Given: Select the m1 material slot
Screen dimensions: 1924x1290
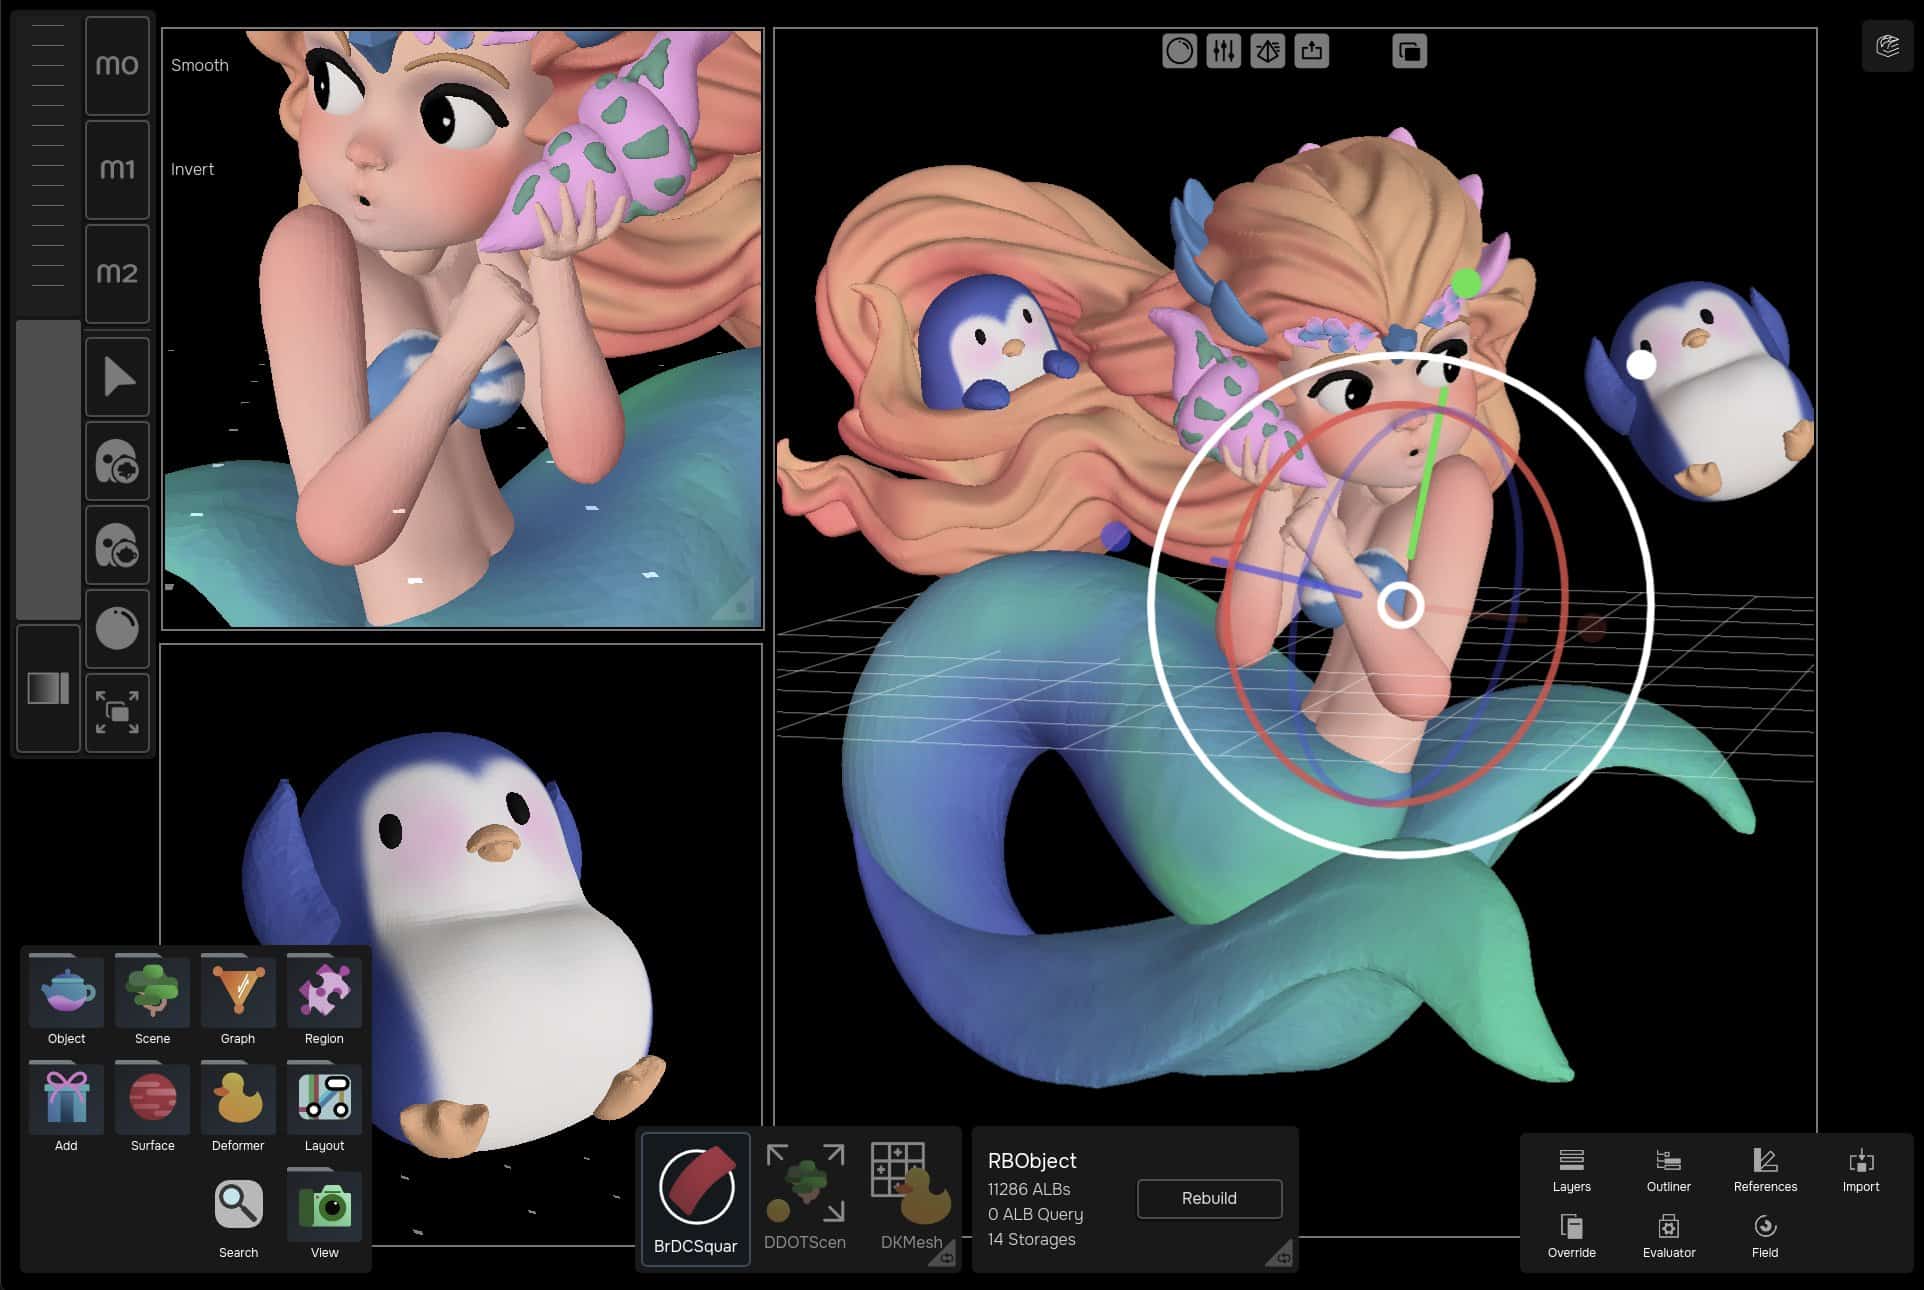Looking at the screenshot, I should point(117,170).
